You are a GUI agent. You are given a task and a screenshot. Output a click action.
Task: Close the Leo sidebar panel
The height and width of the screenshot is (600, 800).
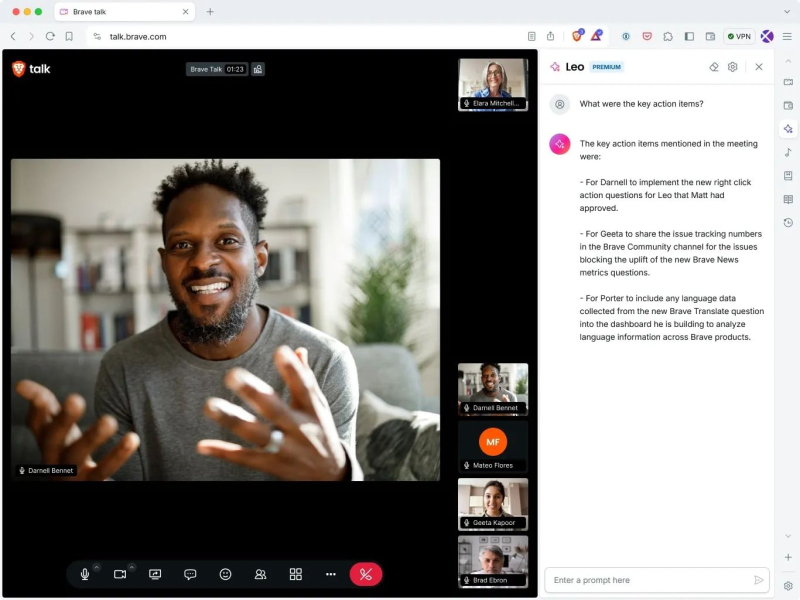pyautogui.click(x=759, y=67)
